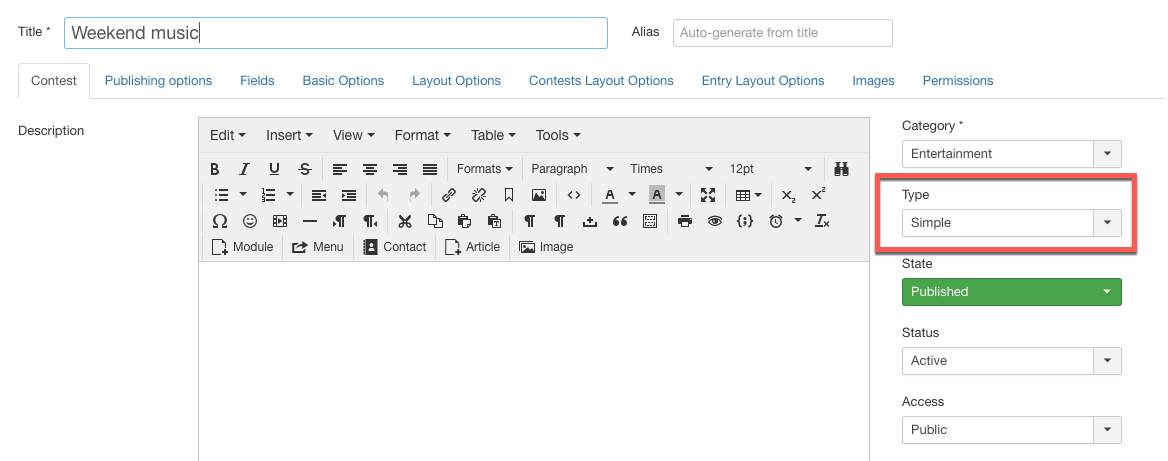Switch to the Fields tab
The height and width of the screenshot is (461, 1168).
point(257,80)
